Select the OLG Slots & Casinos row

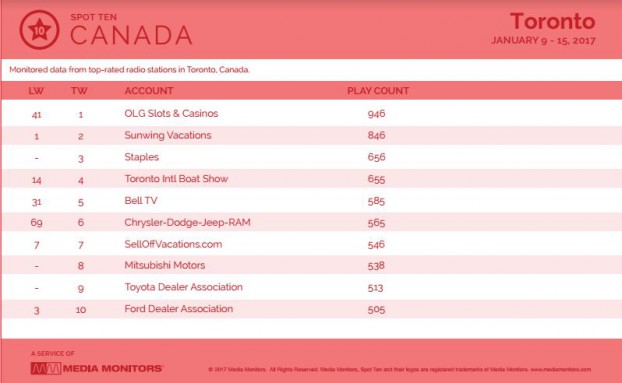coord(311,114)
